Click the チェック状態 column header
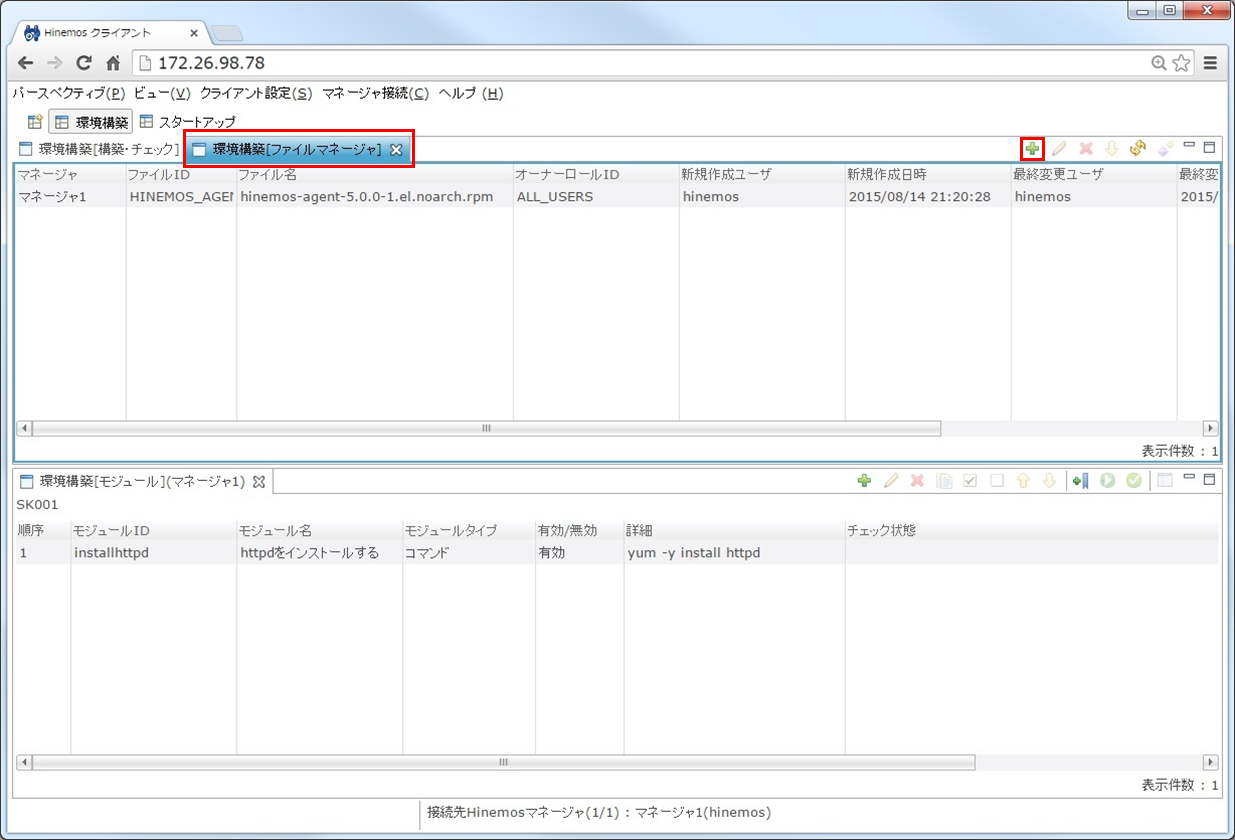 pos(1032,530)
